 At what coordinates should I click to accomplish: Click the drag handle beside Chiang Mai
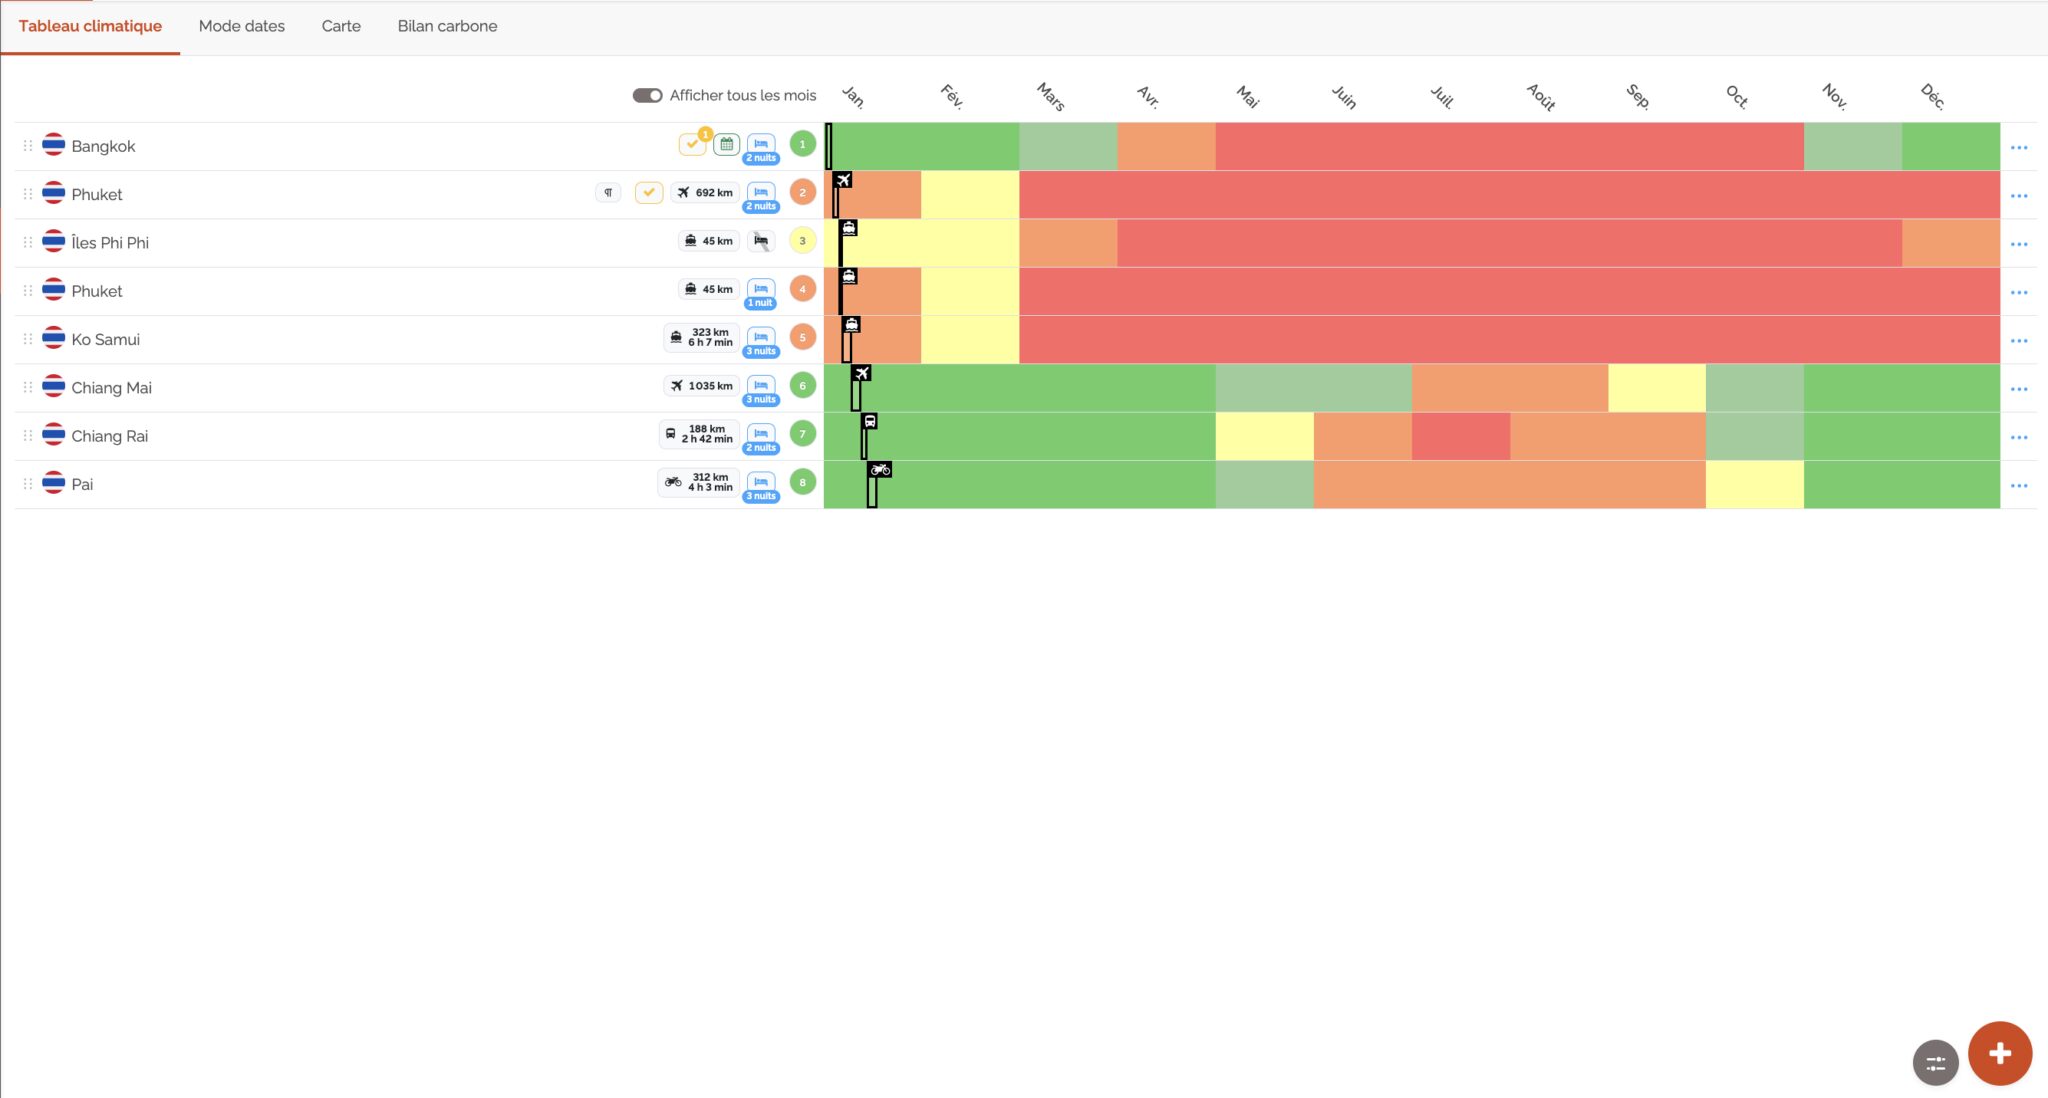pos(28,387)
